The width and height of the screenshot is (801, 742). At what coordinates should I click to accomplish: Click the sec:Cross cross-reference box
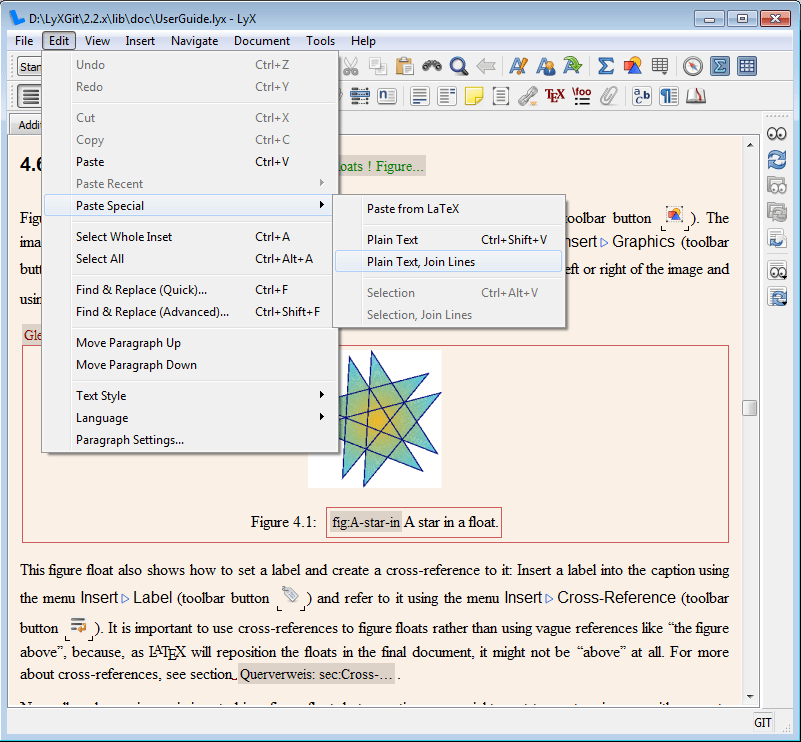pos(313,674)
